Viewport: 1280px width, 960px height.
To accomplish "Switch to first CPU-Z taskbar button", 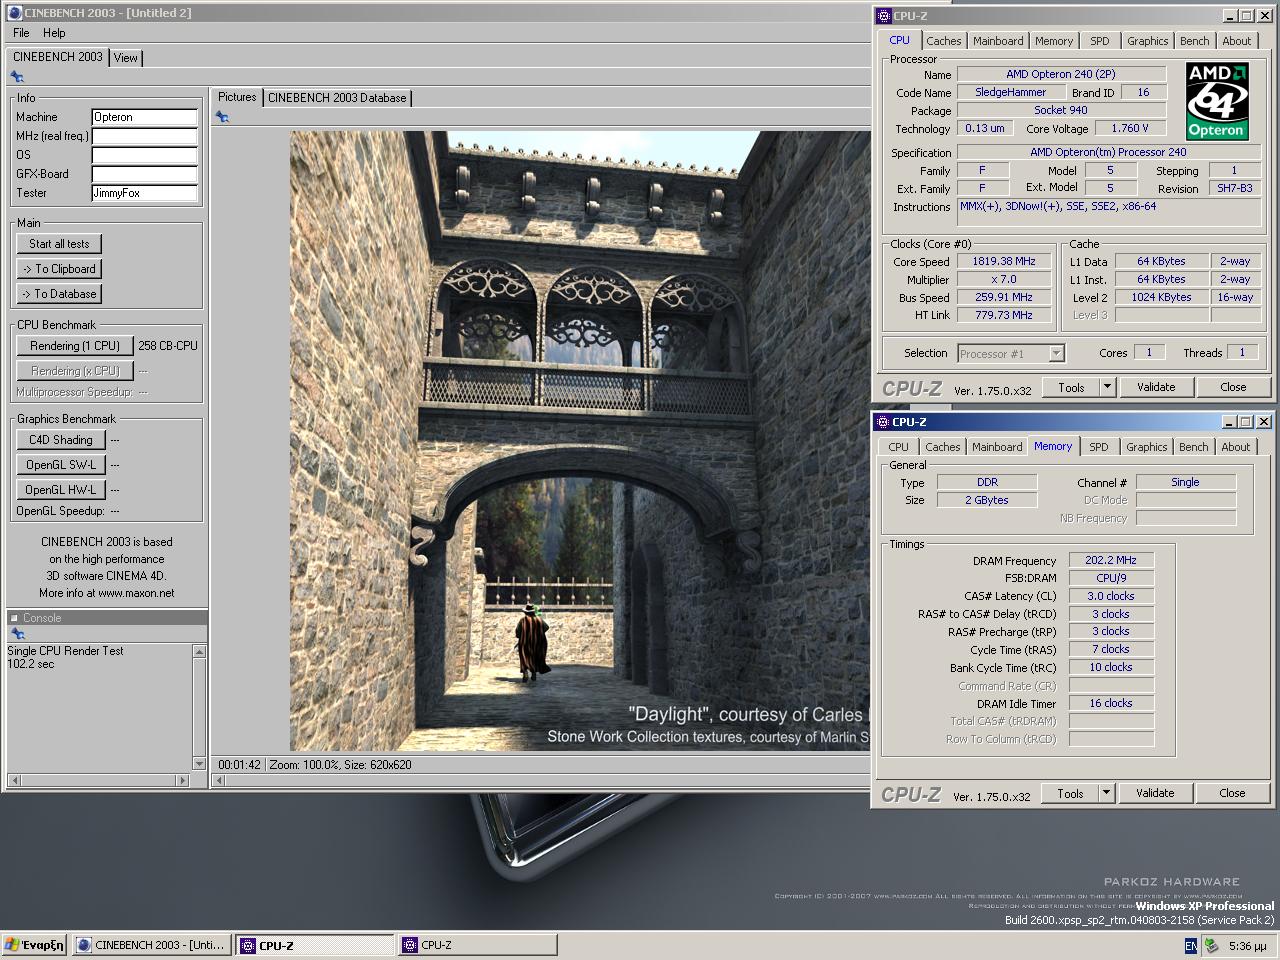I will click(315, 945).
